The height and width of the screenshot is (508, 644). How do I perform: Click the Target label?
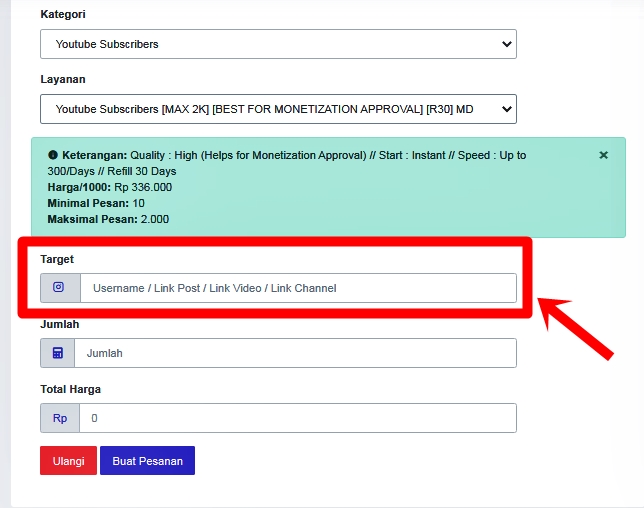[x=57, y=260]
